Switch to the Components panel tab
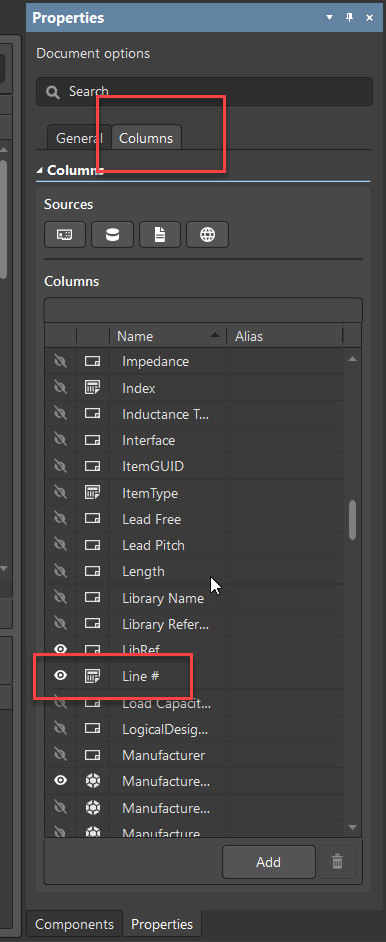Image resolution: width=386 pixels, height=942 pixels. pyautogui.click(x=74, y=924)
